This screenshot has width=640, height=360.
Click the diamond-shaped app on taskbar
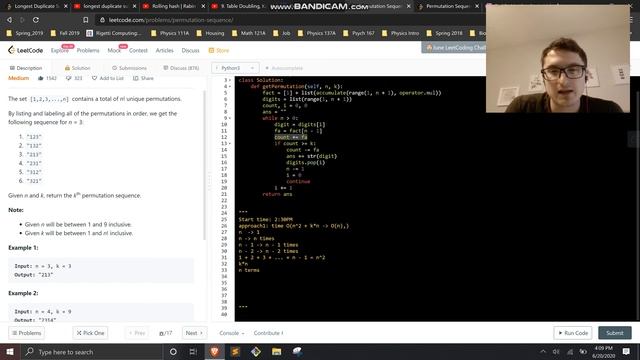(x=256, y=351)
